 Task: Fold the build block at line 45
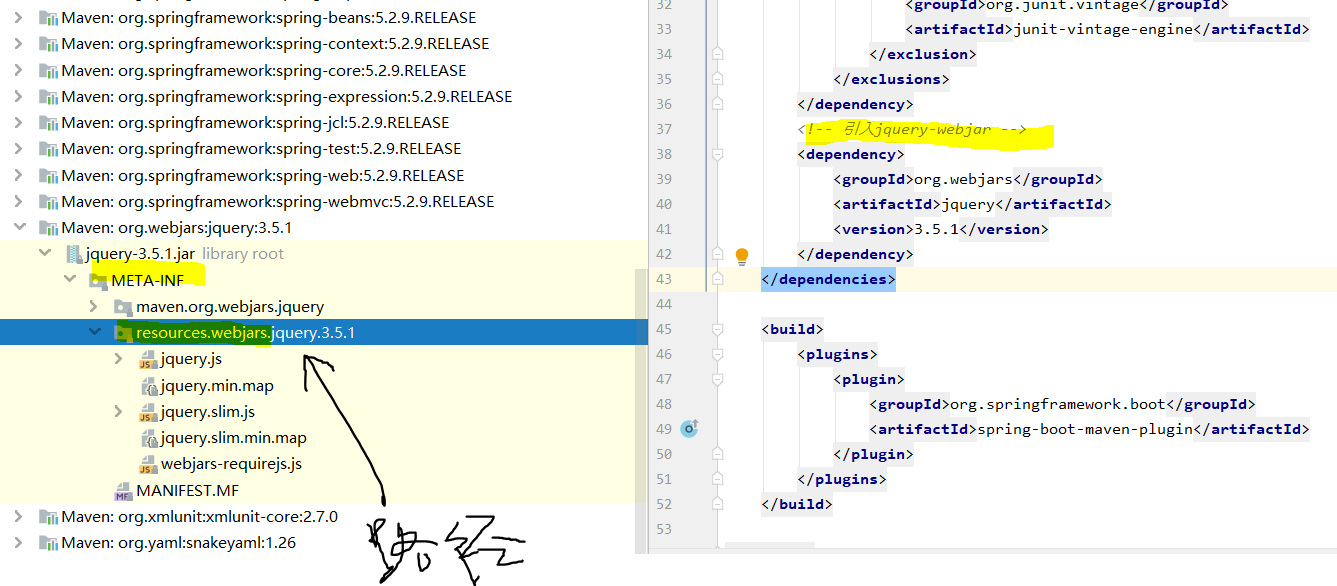pyautogui.click(x=717, y=329)
